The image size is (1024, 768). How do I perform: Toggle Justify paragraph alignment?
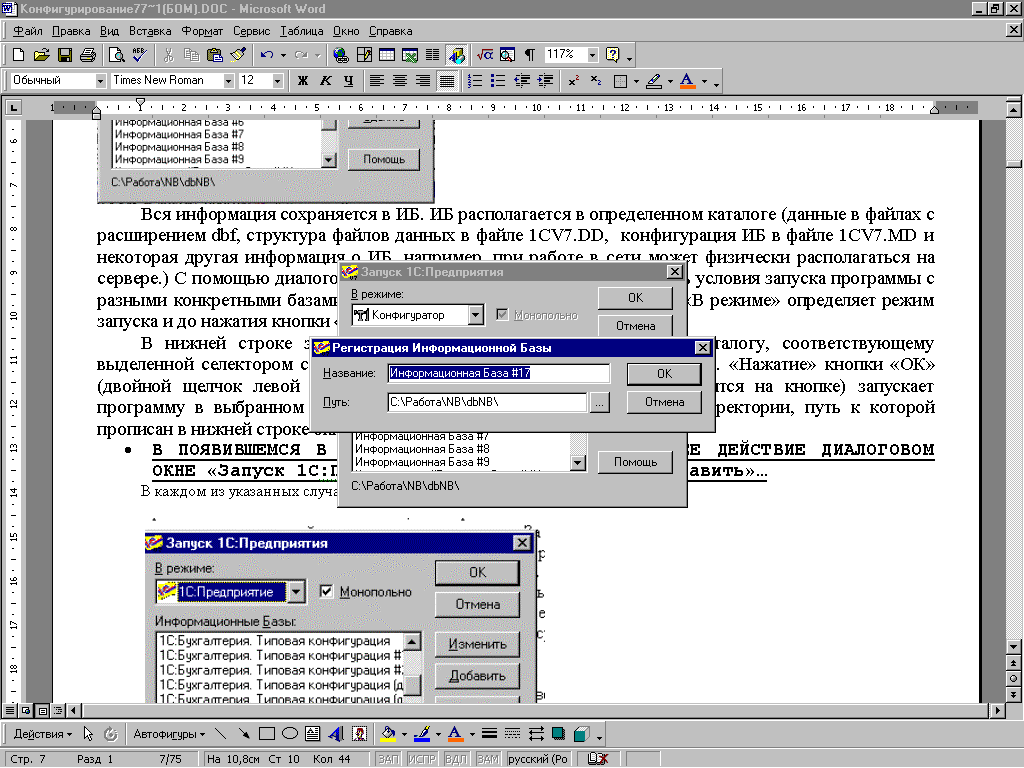(x=447, y=81)
